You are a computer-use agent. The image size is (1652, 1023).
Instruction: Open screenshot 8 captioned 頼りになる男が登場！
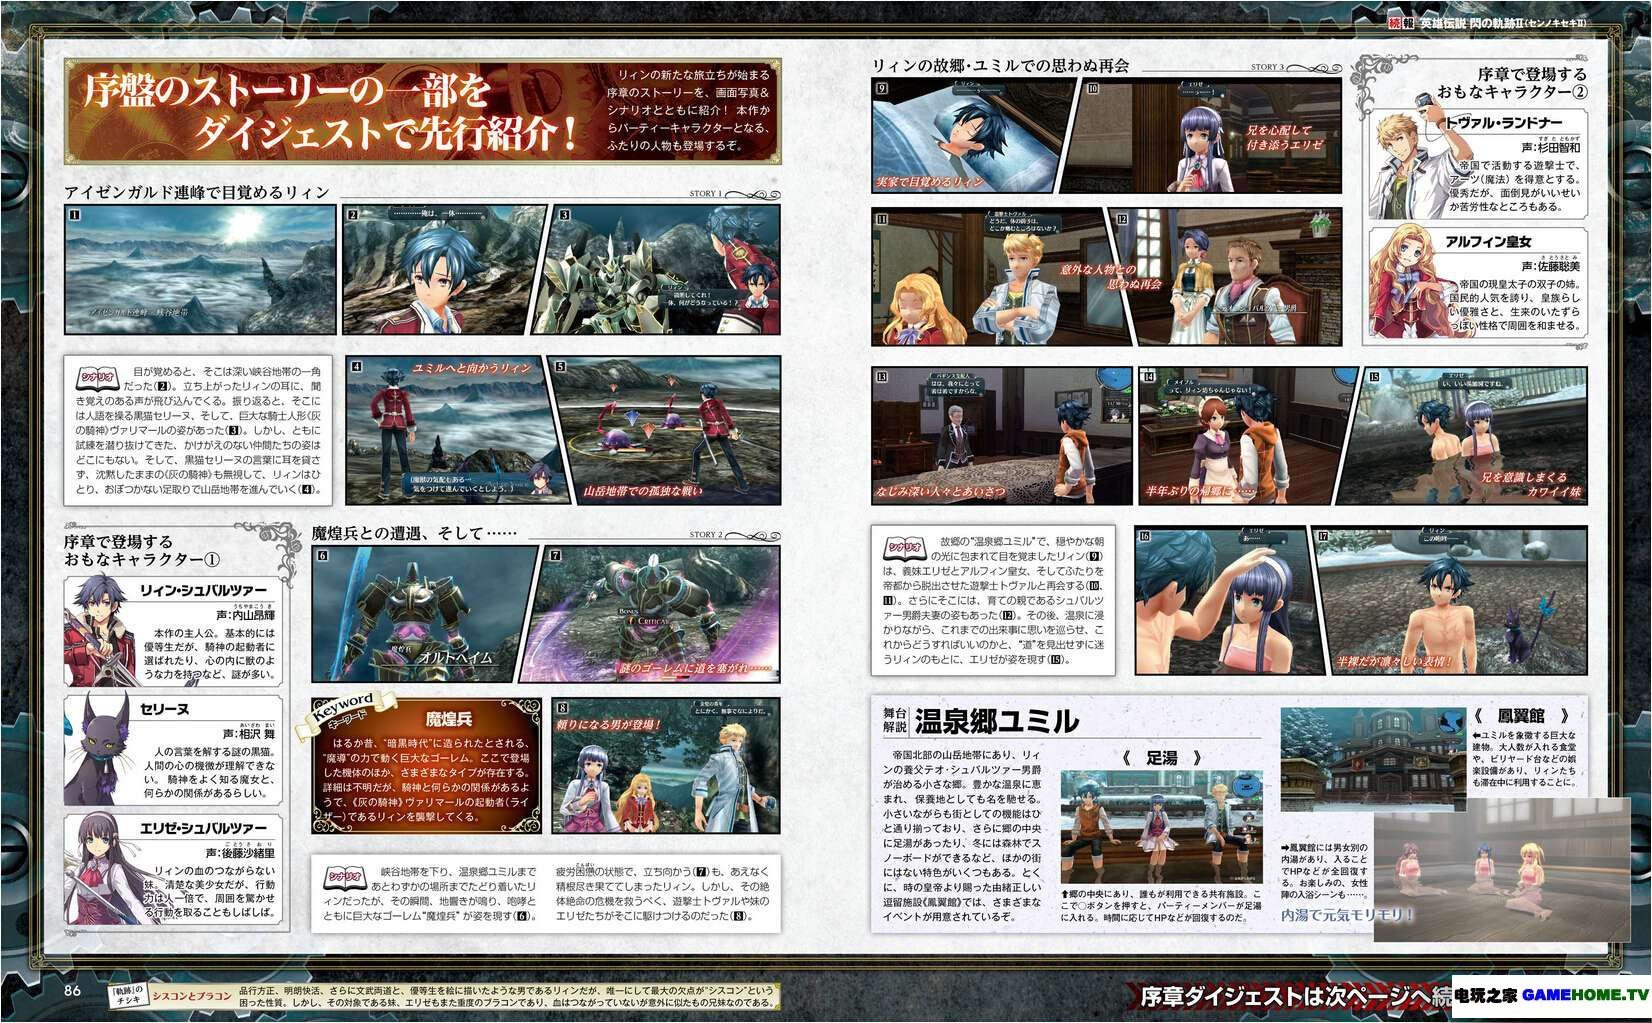pyautogui.click(x=666, y=768)
